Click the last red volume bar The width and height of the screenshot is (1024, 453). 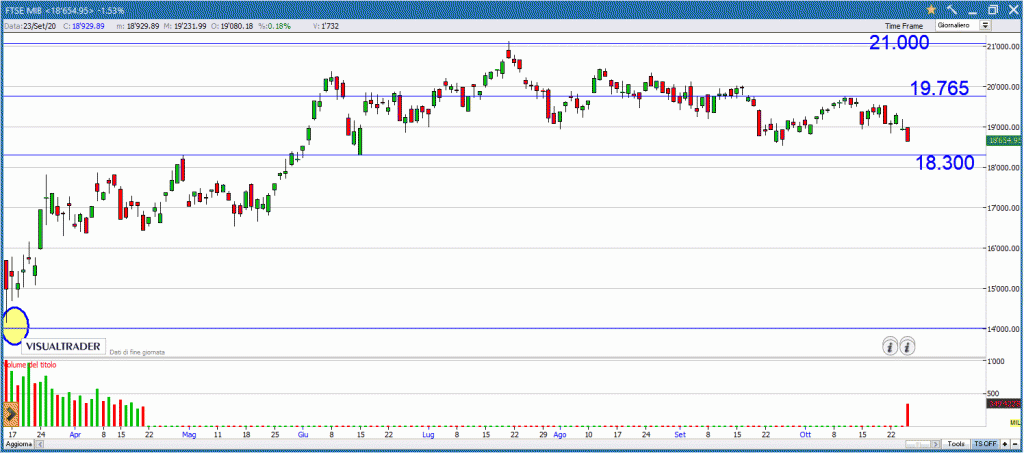(907, 414)
